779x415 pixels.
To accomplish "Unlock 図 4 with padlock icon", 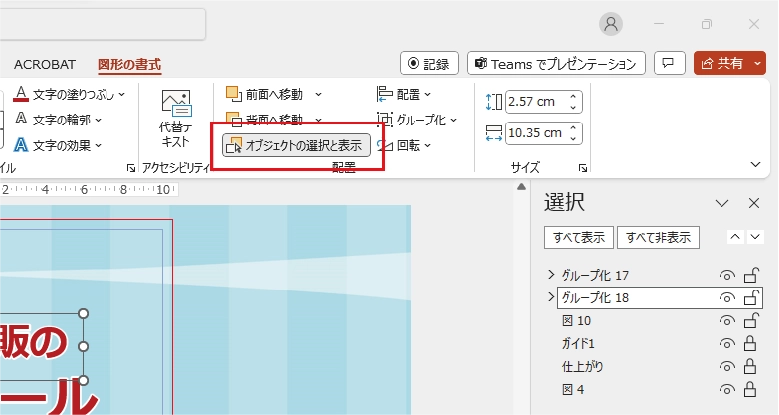I will (x=750, y=389).
